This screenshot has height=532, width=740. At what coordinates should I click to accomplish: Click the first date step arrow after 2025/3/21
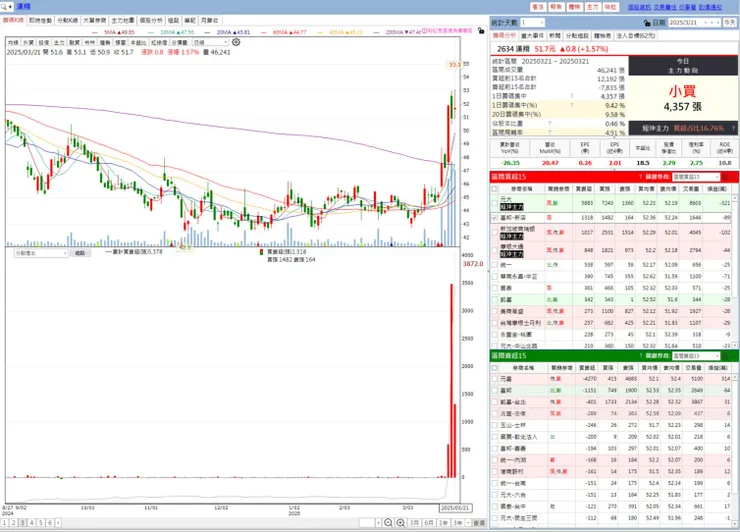[706, 23]
